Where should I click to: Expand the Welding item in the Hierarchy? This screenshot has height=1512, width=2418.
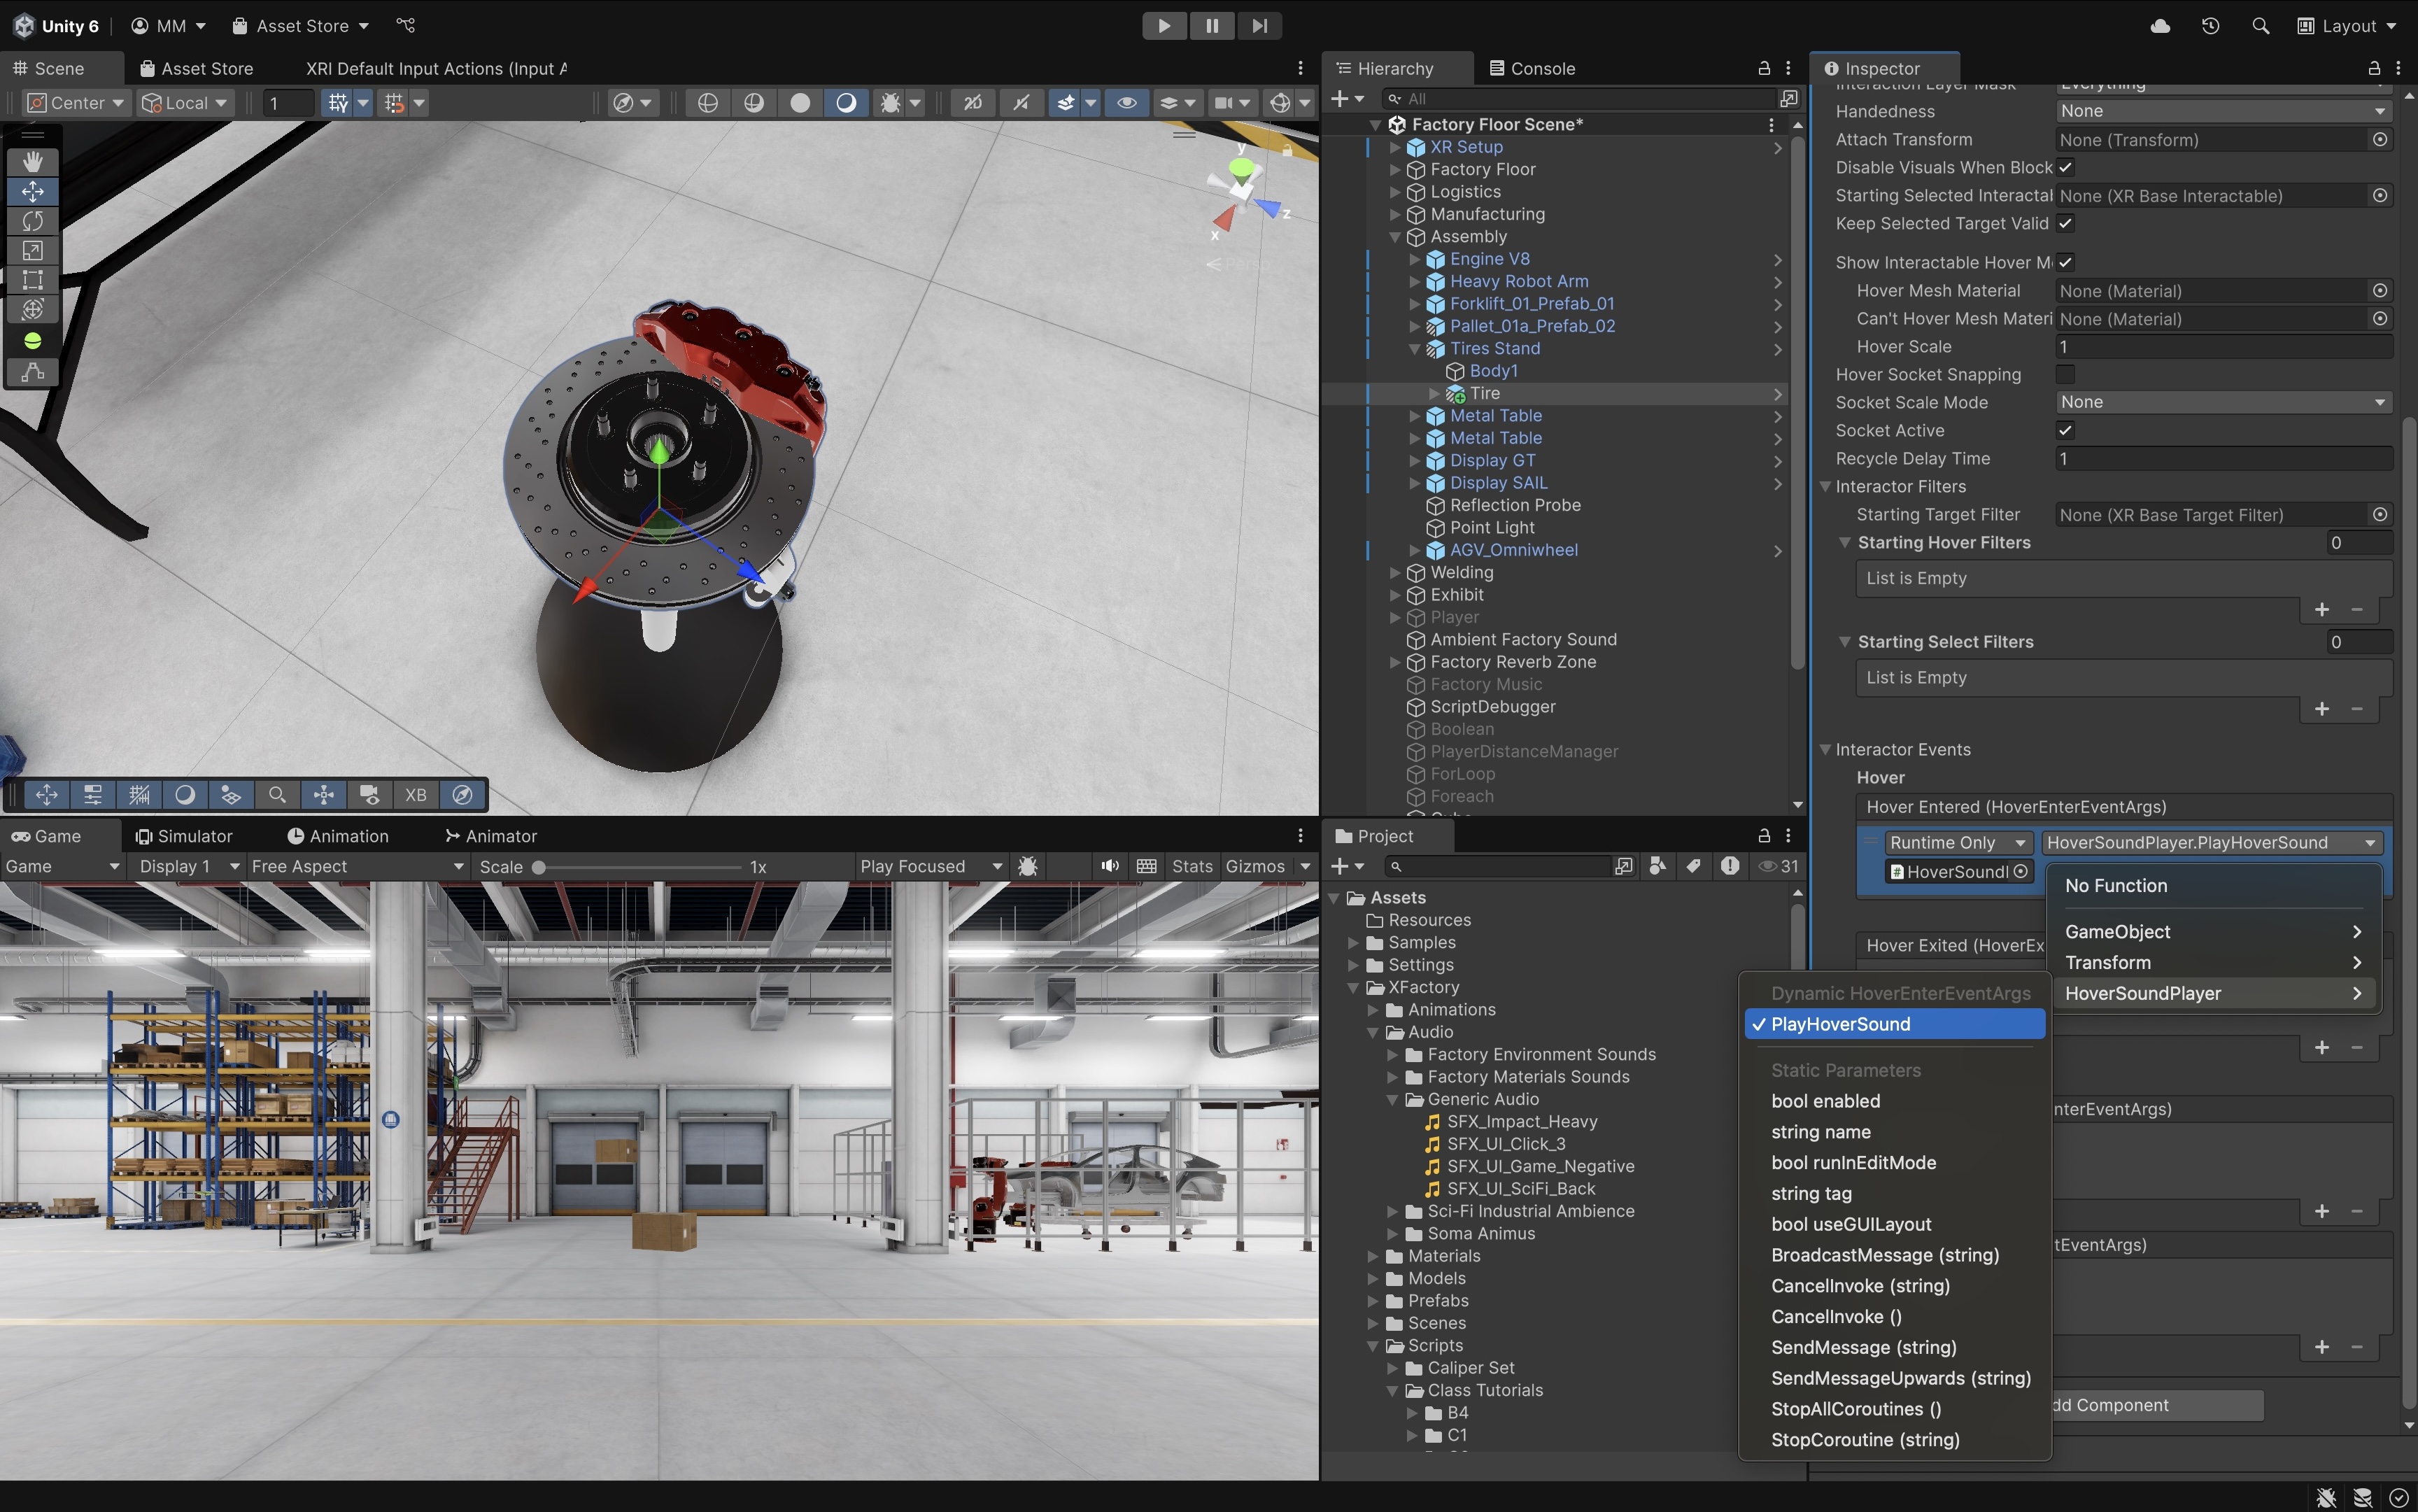point(1395,572)
